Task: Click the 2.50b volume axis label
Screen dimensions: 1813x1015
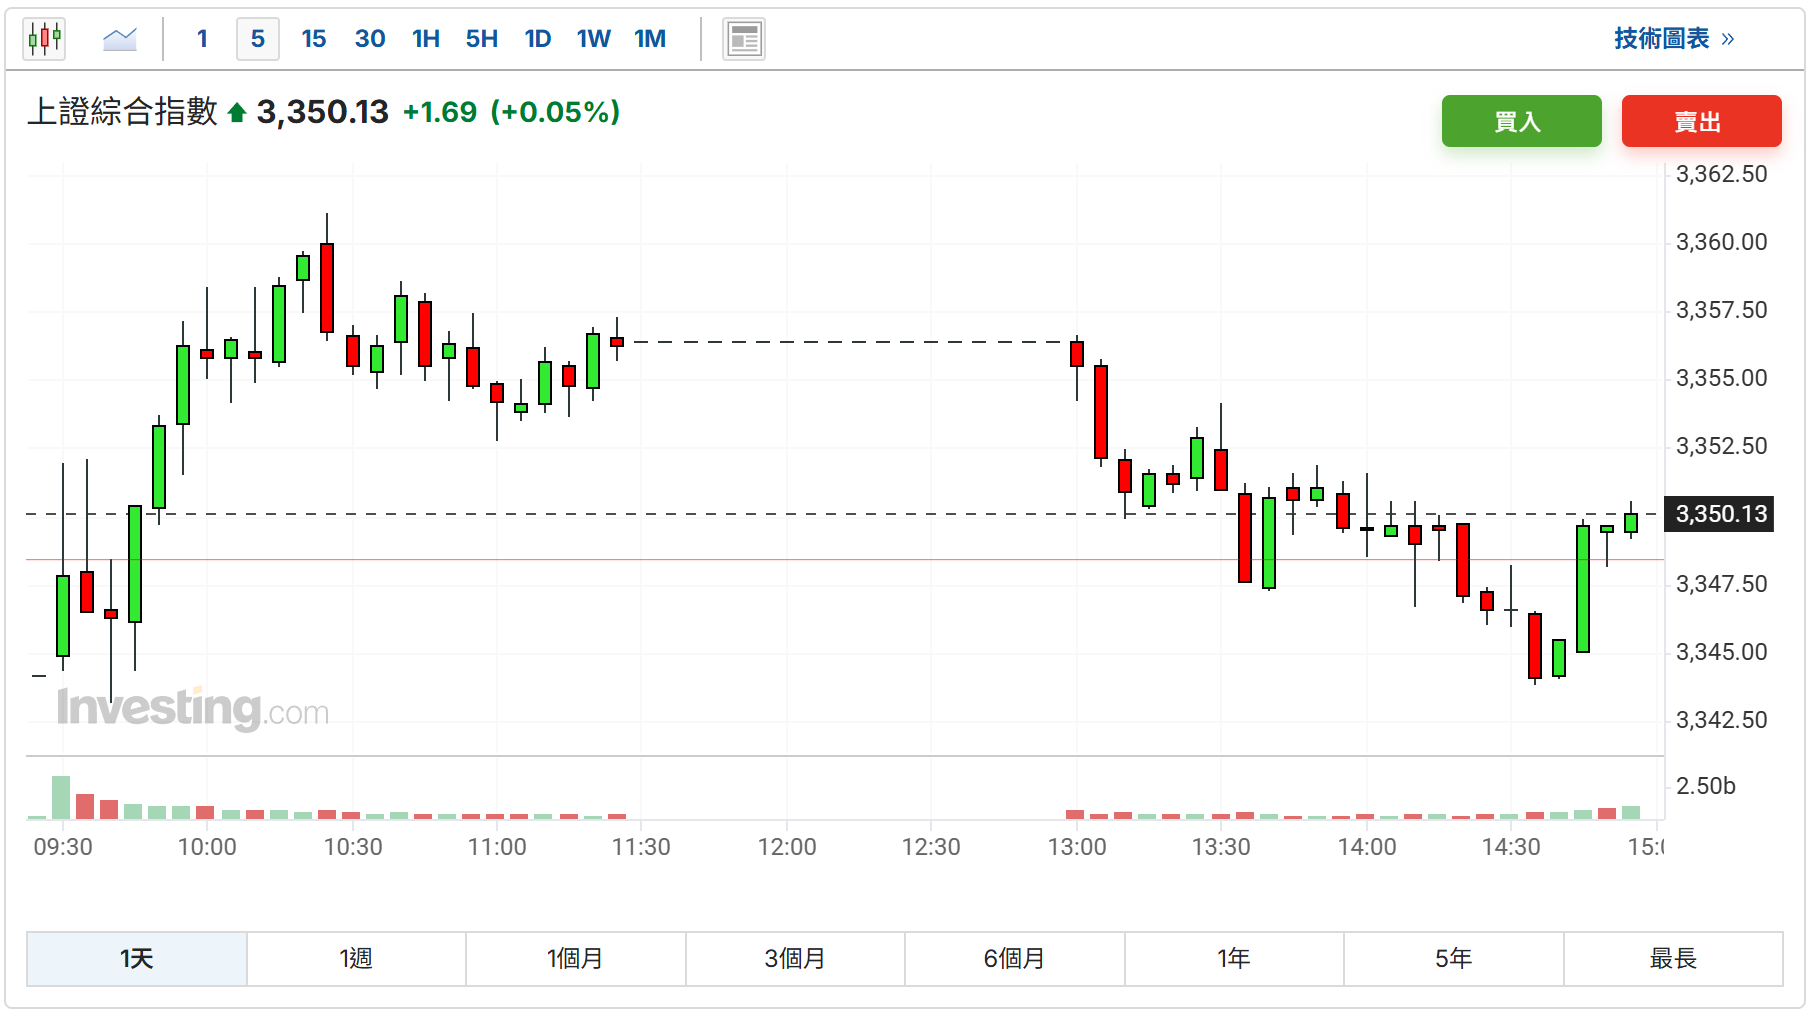Action: [1706, 786]
